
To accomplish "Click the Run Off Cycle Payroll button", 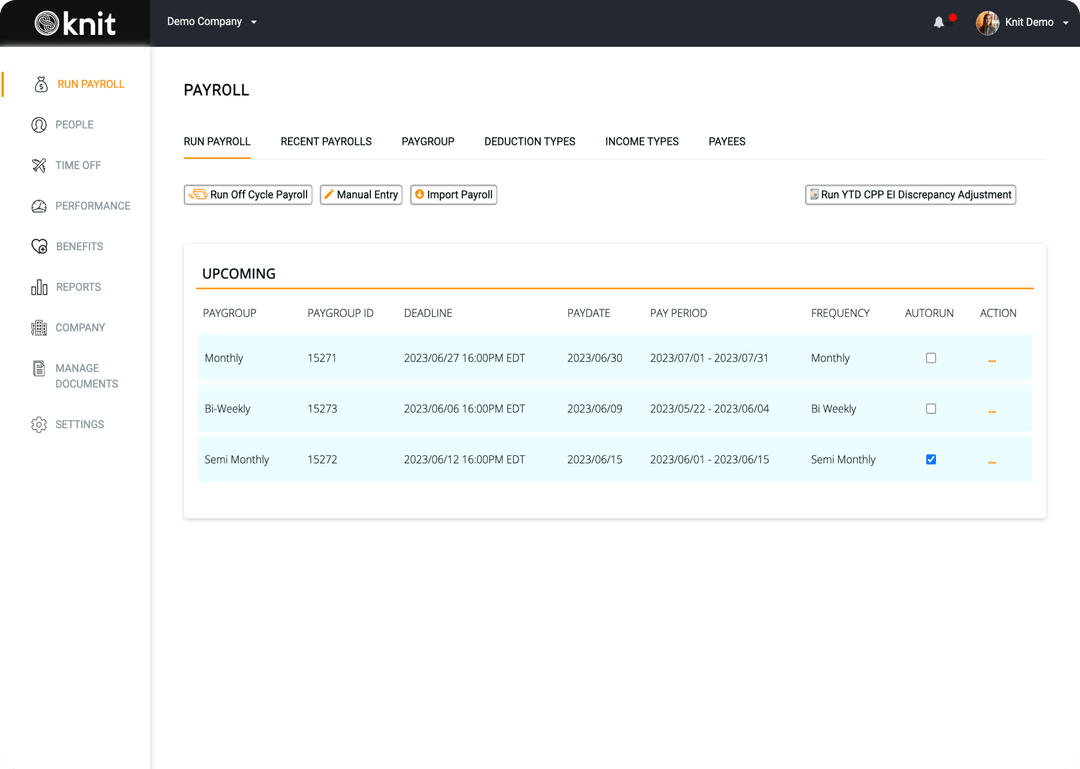I will [x=247, y=194].
